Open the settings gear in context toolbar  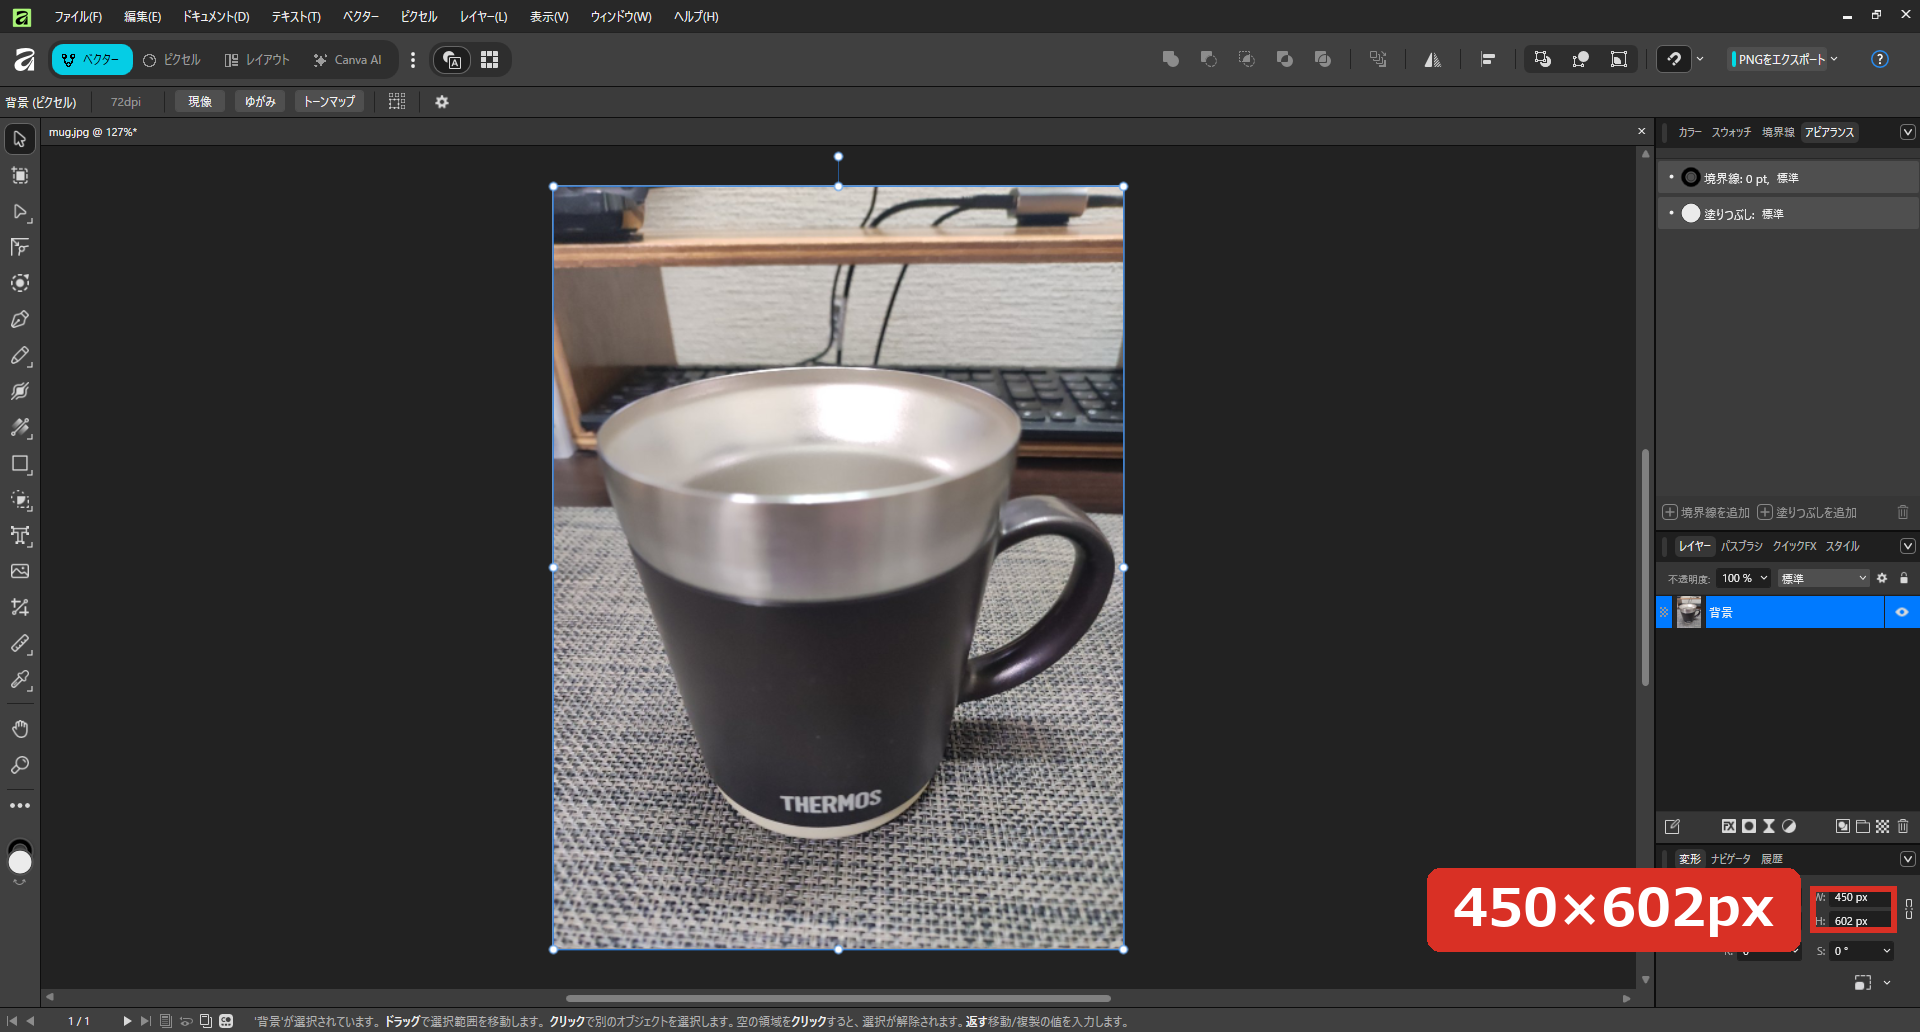442,102
